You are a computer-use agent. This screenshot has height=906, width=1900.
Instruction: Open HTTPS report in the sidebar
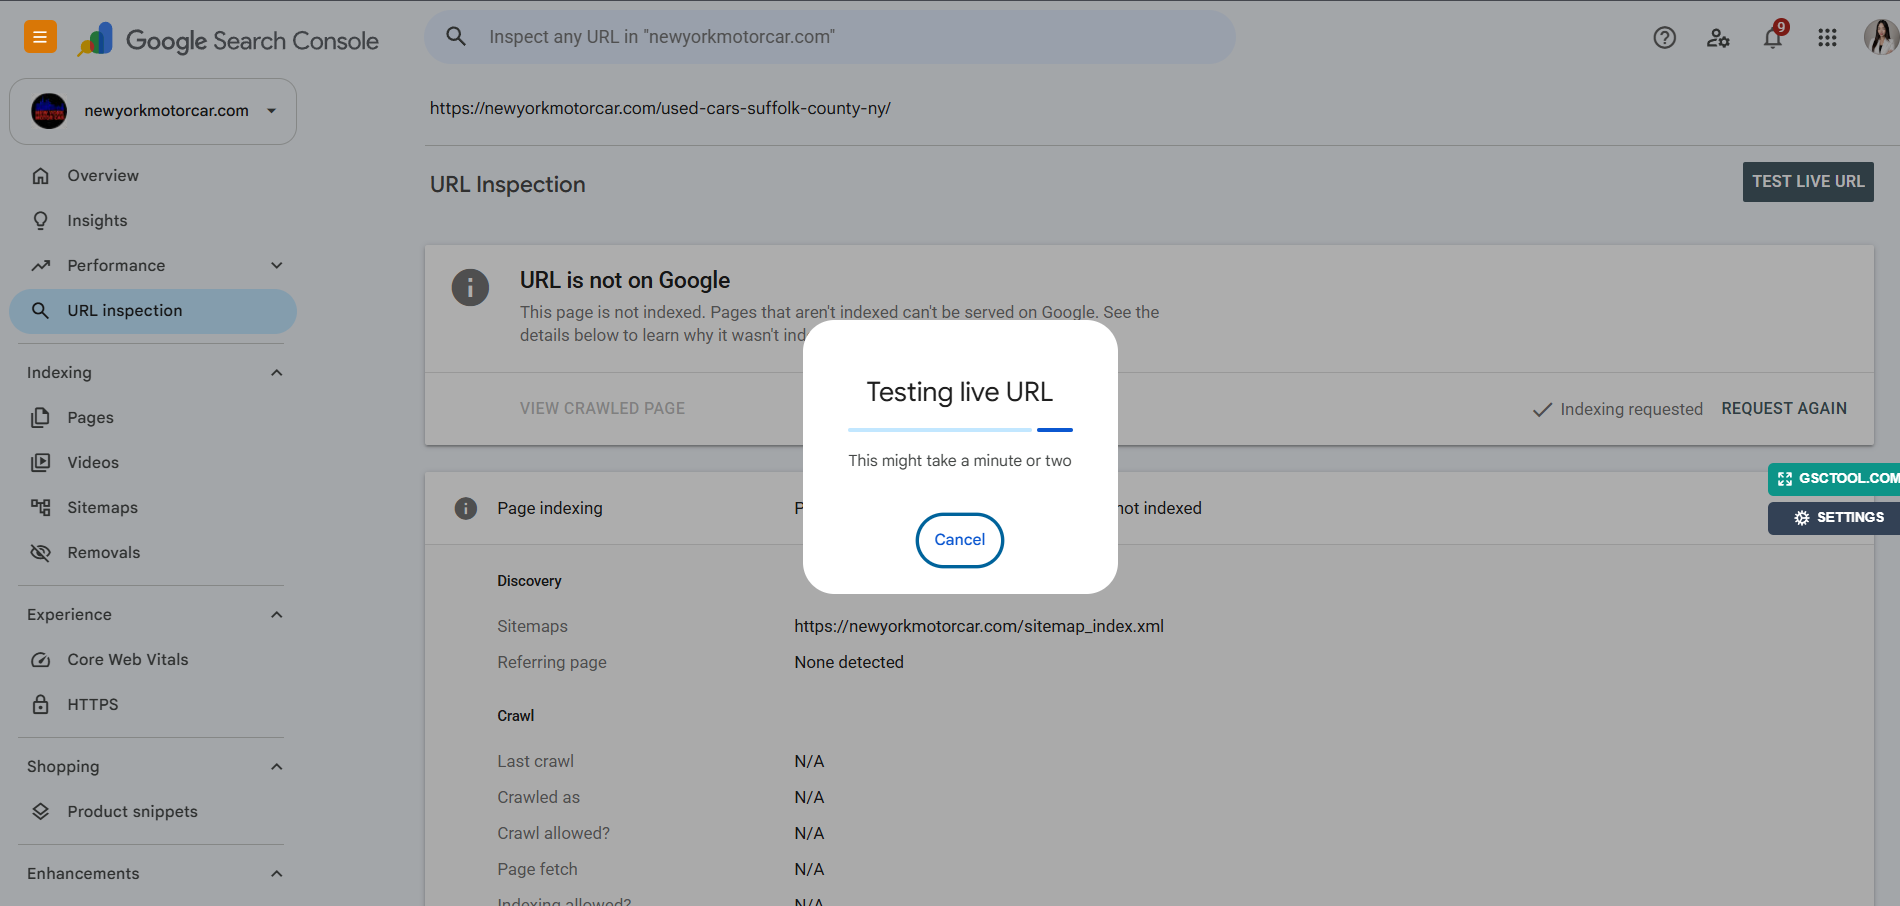click(x=153, y=705)
